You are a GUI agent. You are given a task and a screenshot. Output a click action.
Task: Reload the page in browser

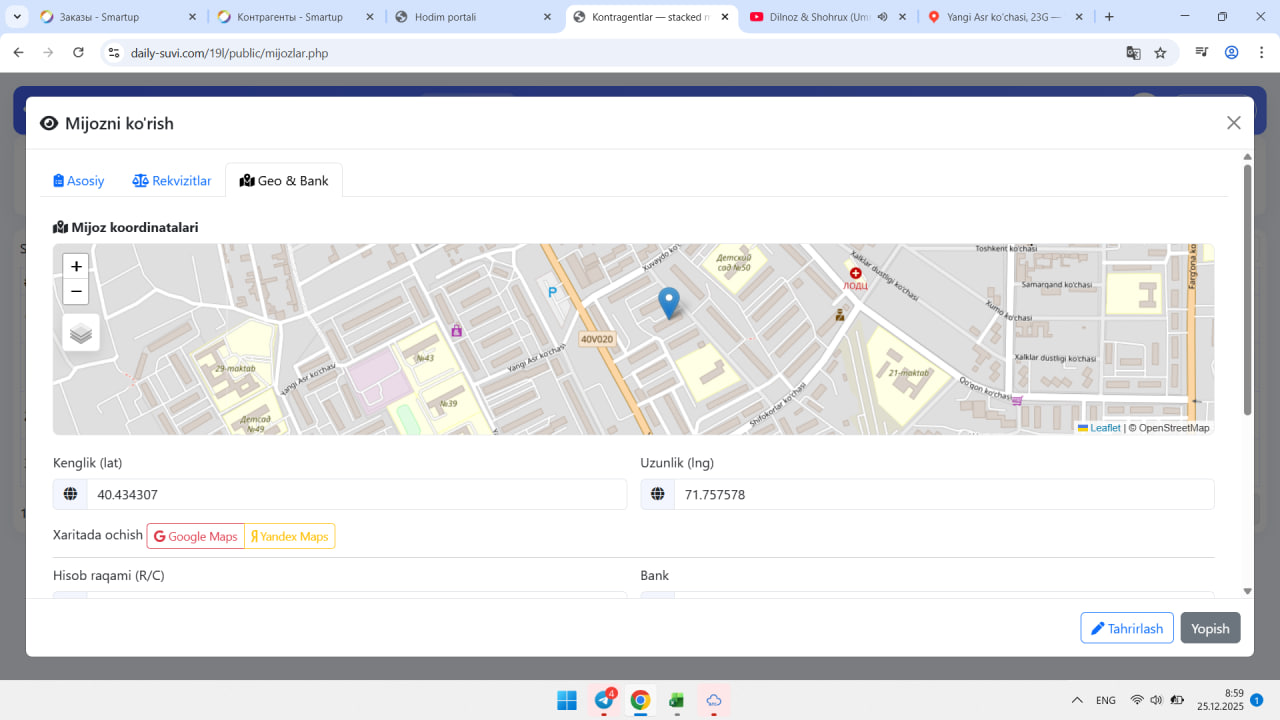tap(79, 53)
